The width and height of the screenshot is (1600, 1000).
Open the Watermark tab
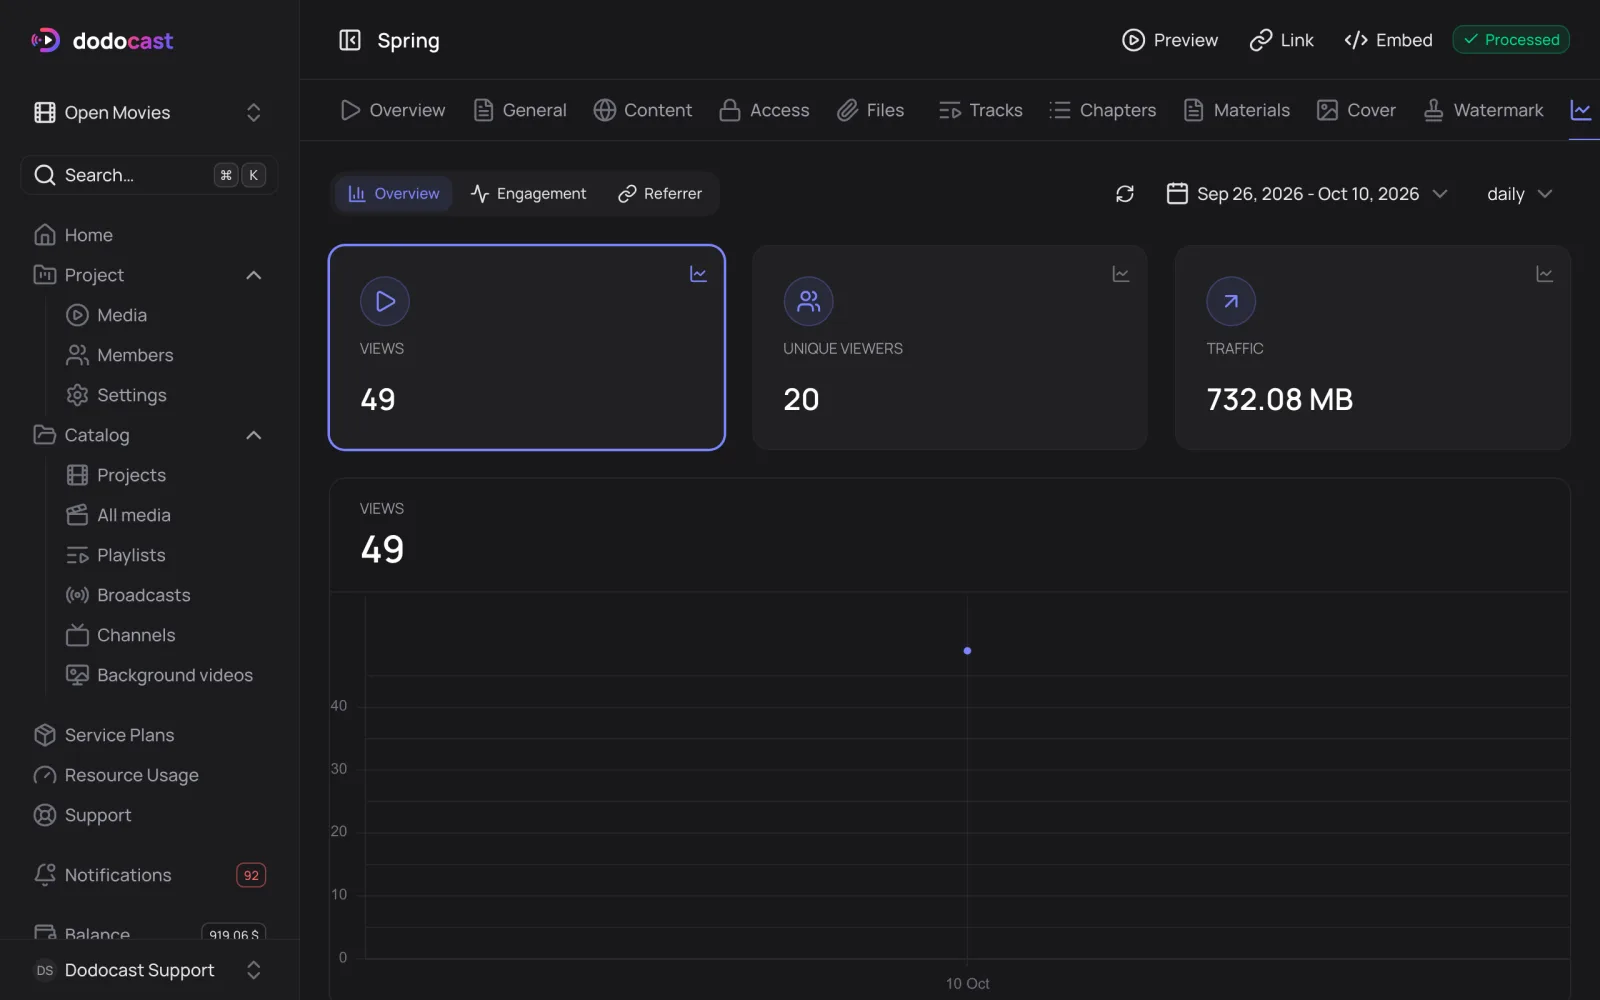click(1483, 110)
